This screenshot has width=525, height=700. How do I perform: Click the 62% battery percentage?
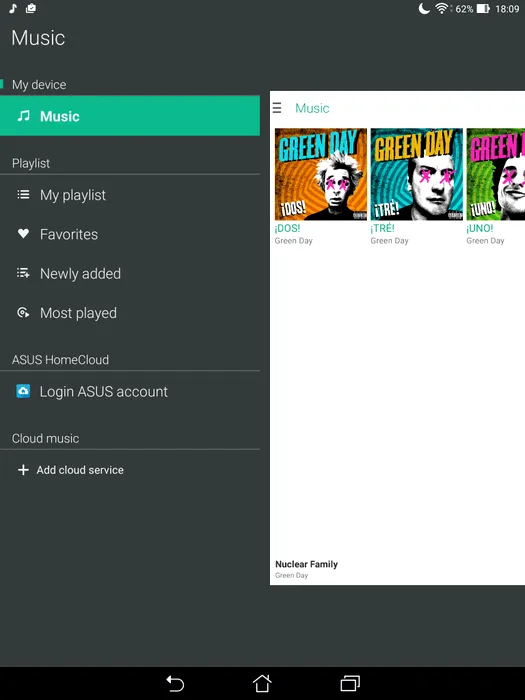pos(464,9)
